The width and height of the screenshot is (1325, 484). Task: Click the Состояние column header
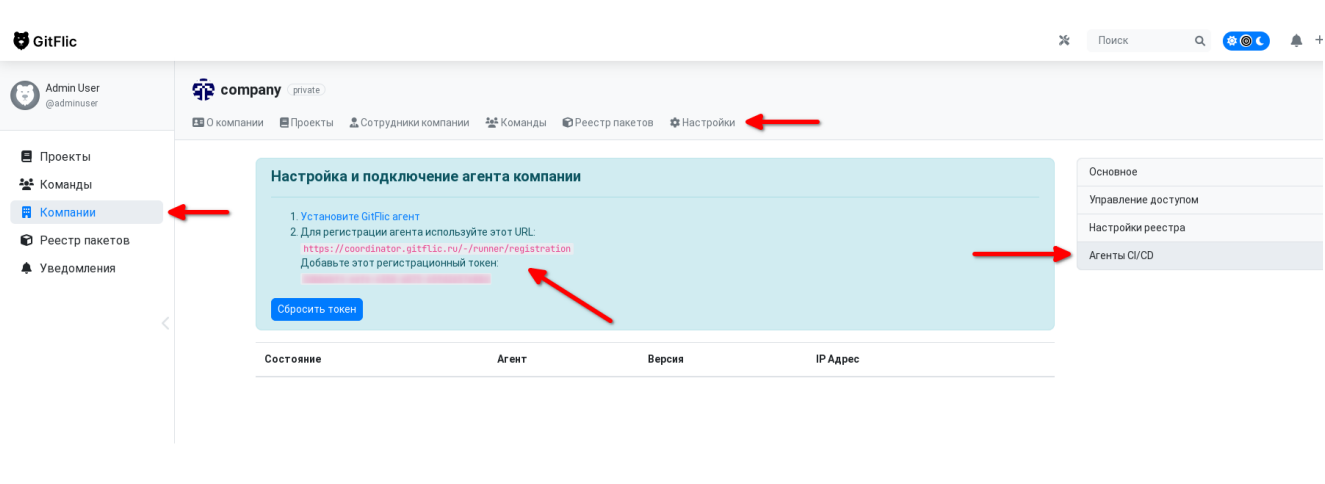pos(293,359)
